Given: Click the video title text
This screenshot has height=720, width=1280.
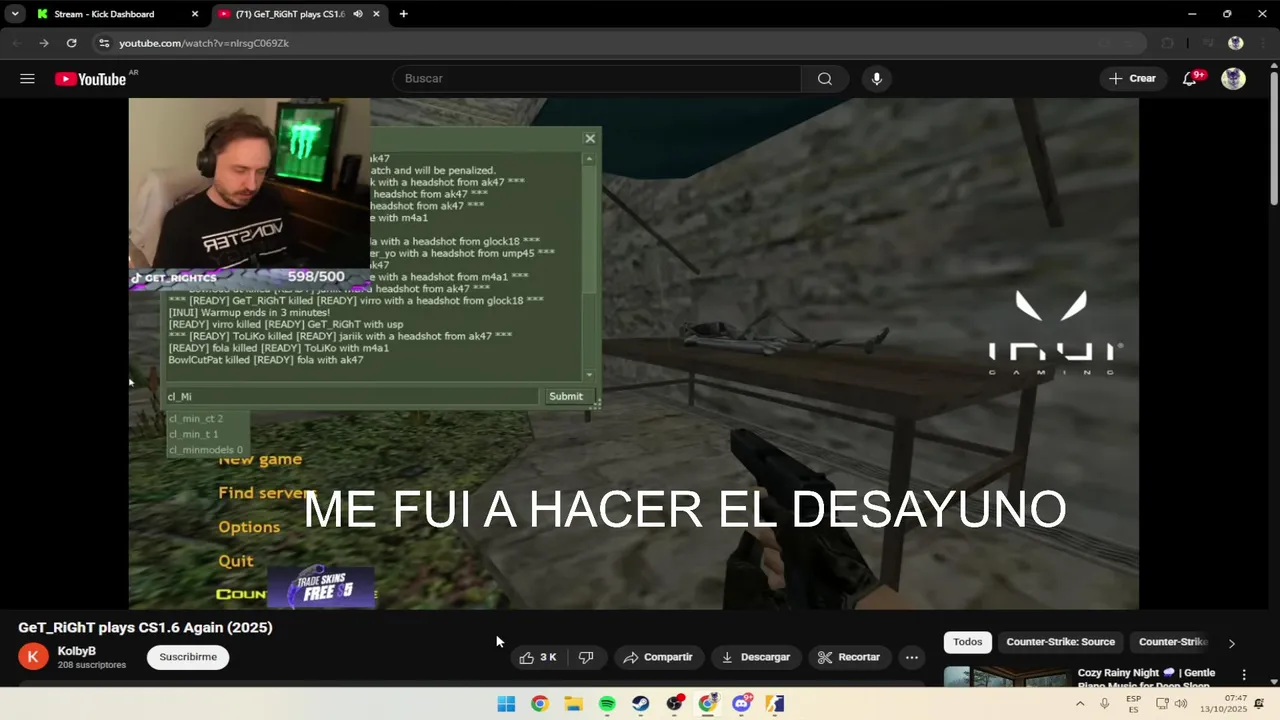Looking at the screenshot, I should point(145,627).
